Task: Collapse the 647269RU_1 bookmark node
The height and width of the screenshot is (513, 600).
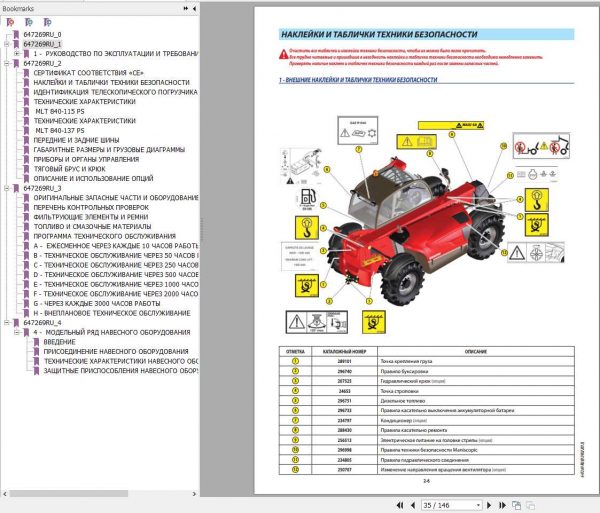Action: [6, 44]
